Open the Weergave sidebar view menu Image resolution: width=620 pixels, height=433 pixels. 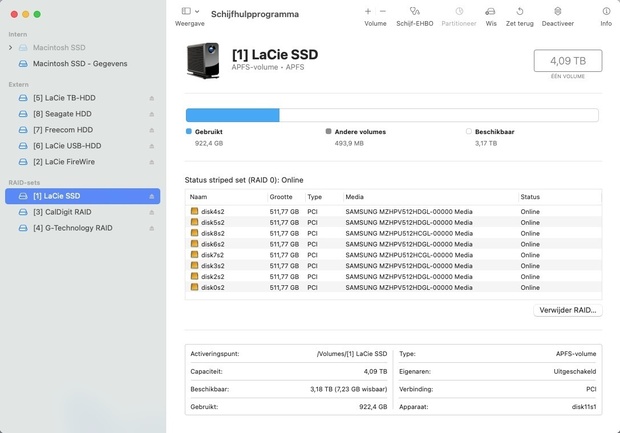(190, 11)
